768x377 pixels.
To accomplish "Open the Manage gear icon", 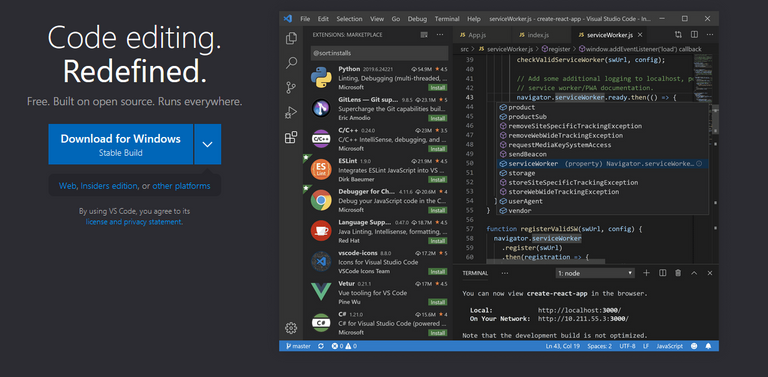I will 291,328.
